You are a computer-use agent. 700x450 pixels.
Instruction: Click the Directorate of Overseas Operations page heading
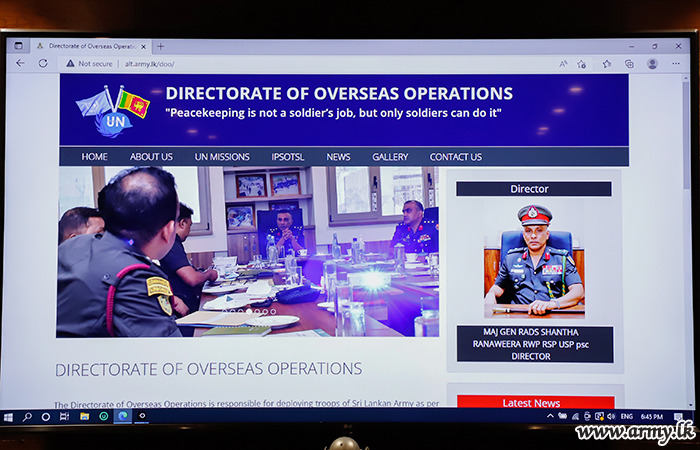[x=208, y=369]
